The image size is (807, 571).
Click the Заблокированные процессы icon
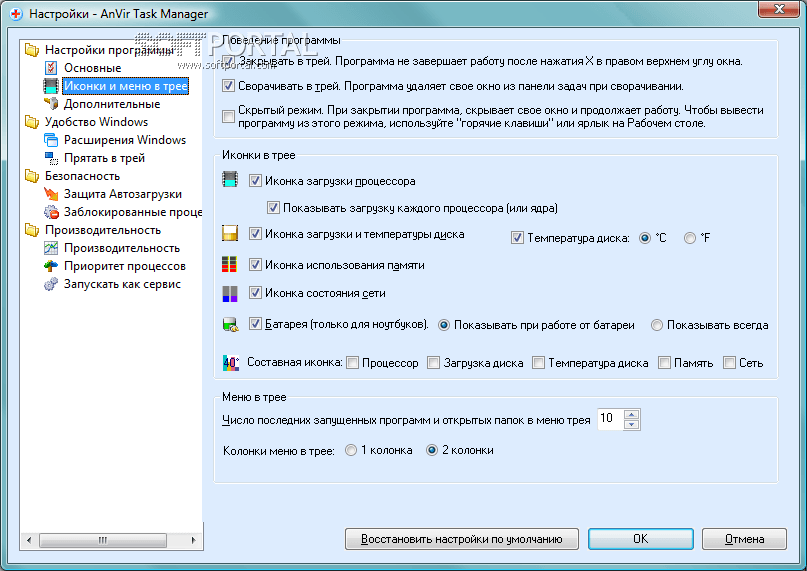tap(51, 212)
